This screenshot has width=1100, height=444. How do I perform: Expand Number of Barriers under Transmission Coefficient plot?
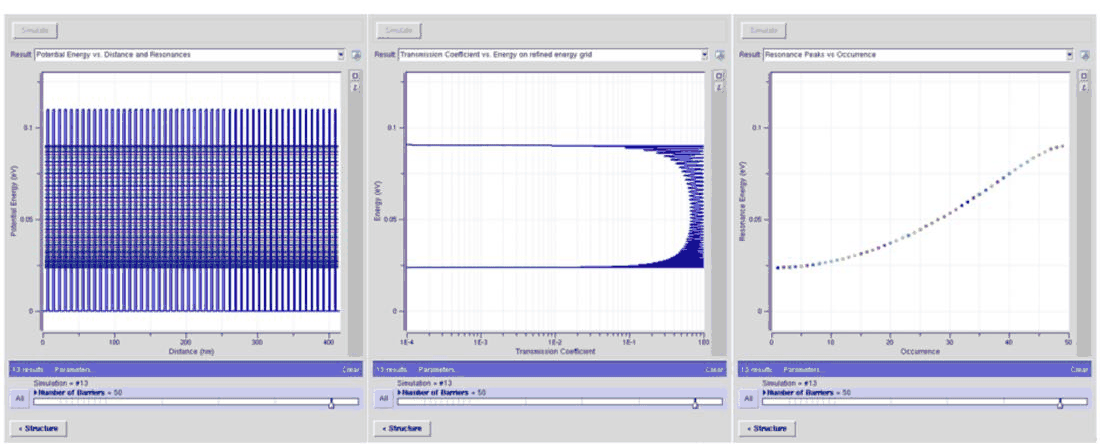pos(400,393)
